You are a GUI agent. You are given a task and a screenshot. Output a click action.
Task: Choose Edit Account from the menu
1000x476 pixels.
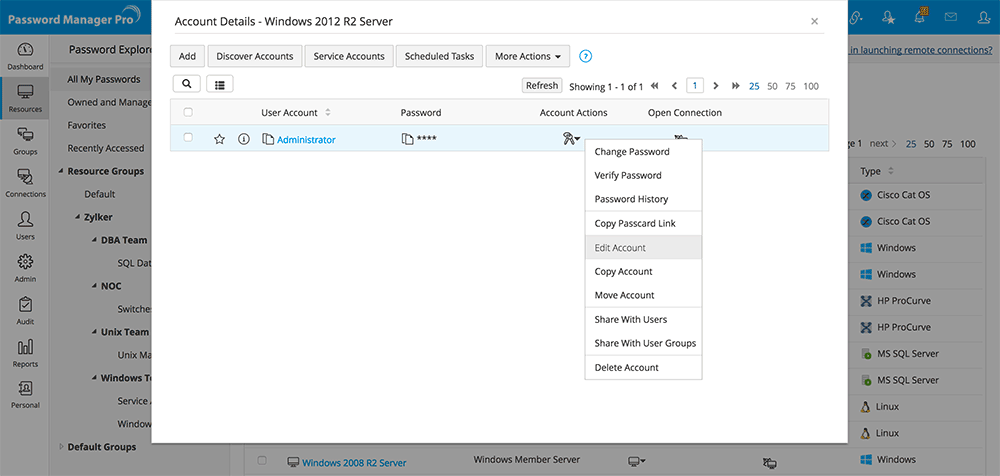[x=643, y=248]
